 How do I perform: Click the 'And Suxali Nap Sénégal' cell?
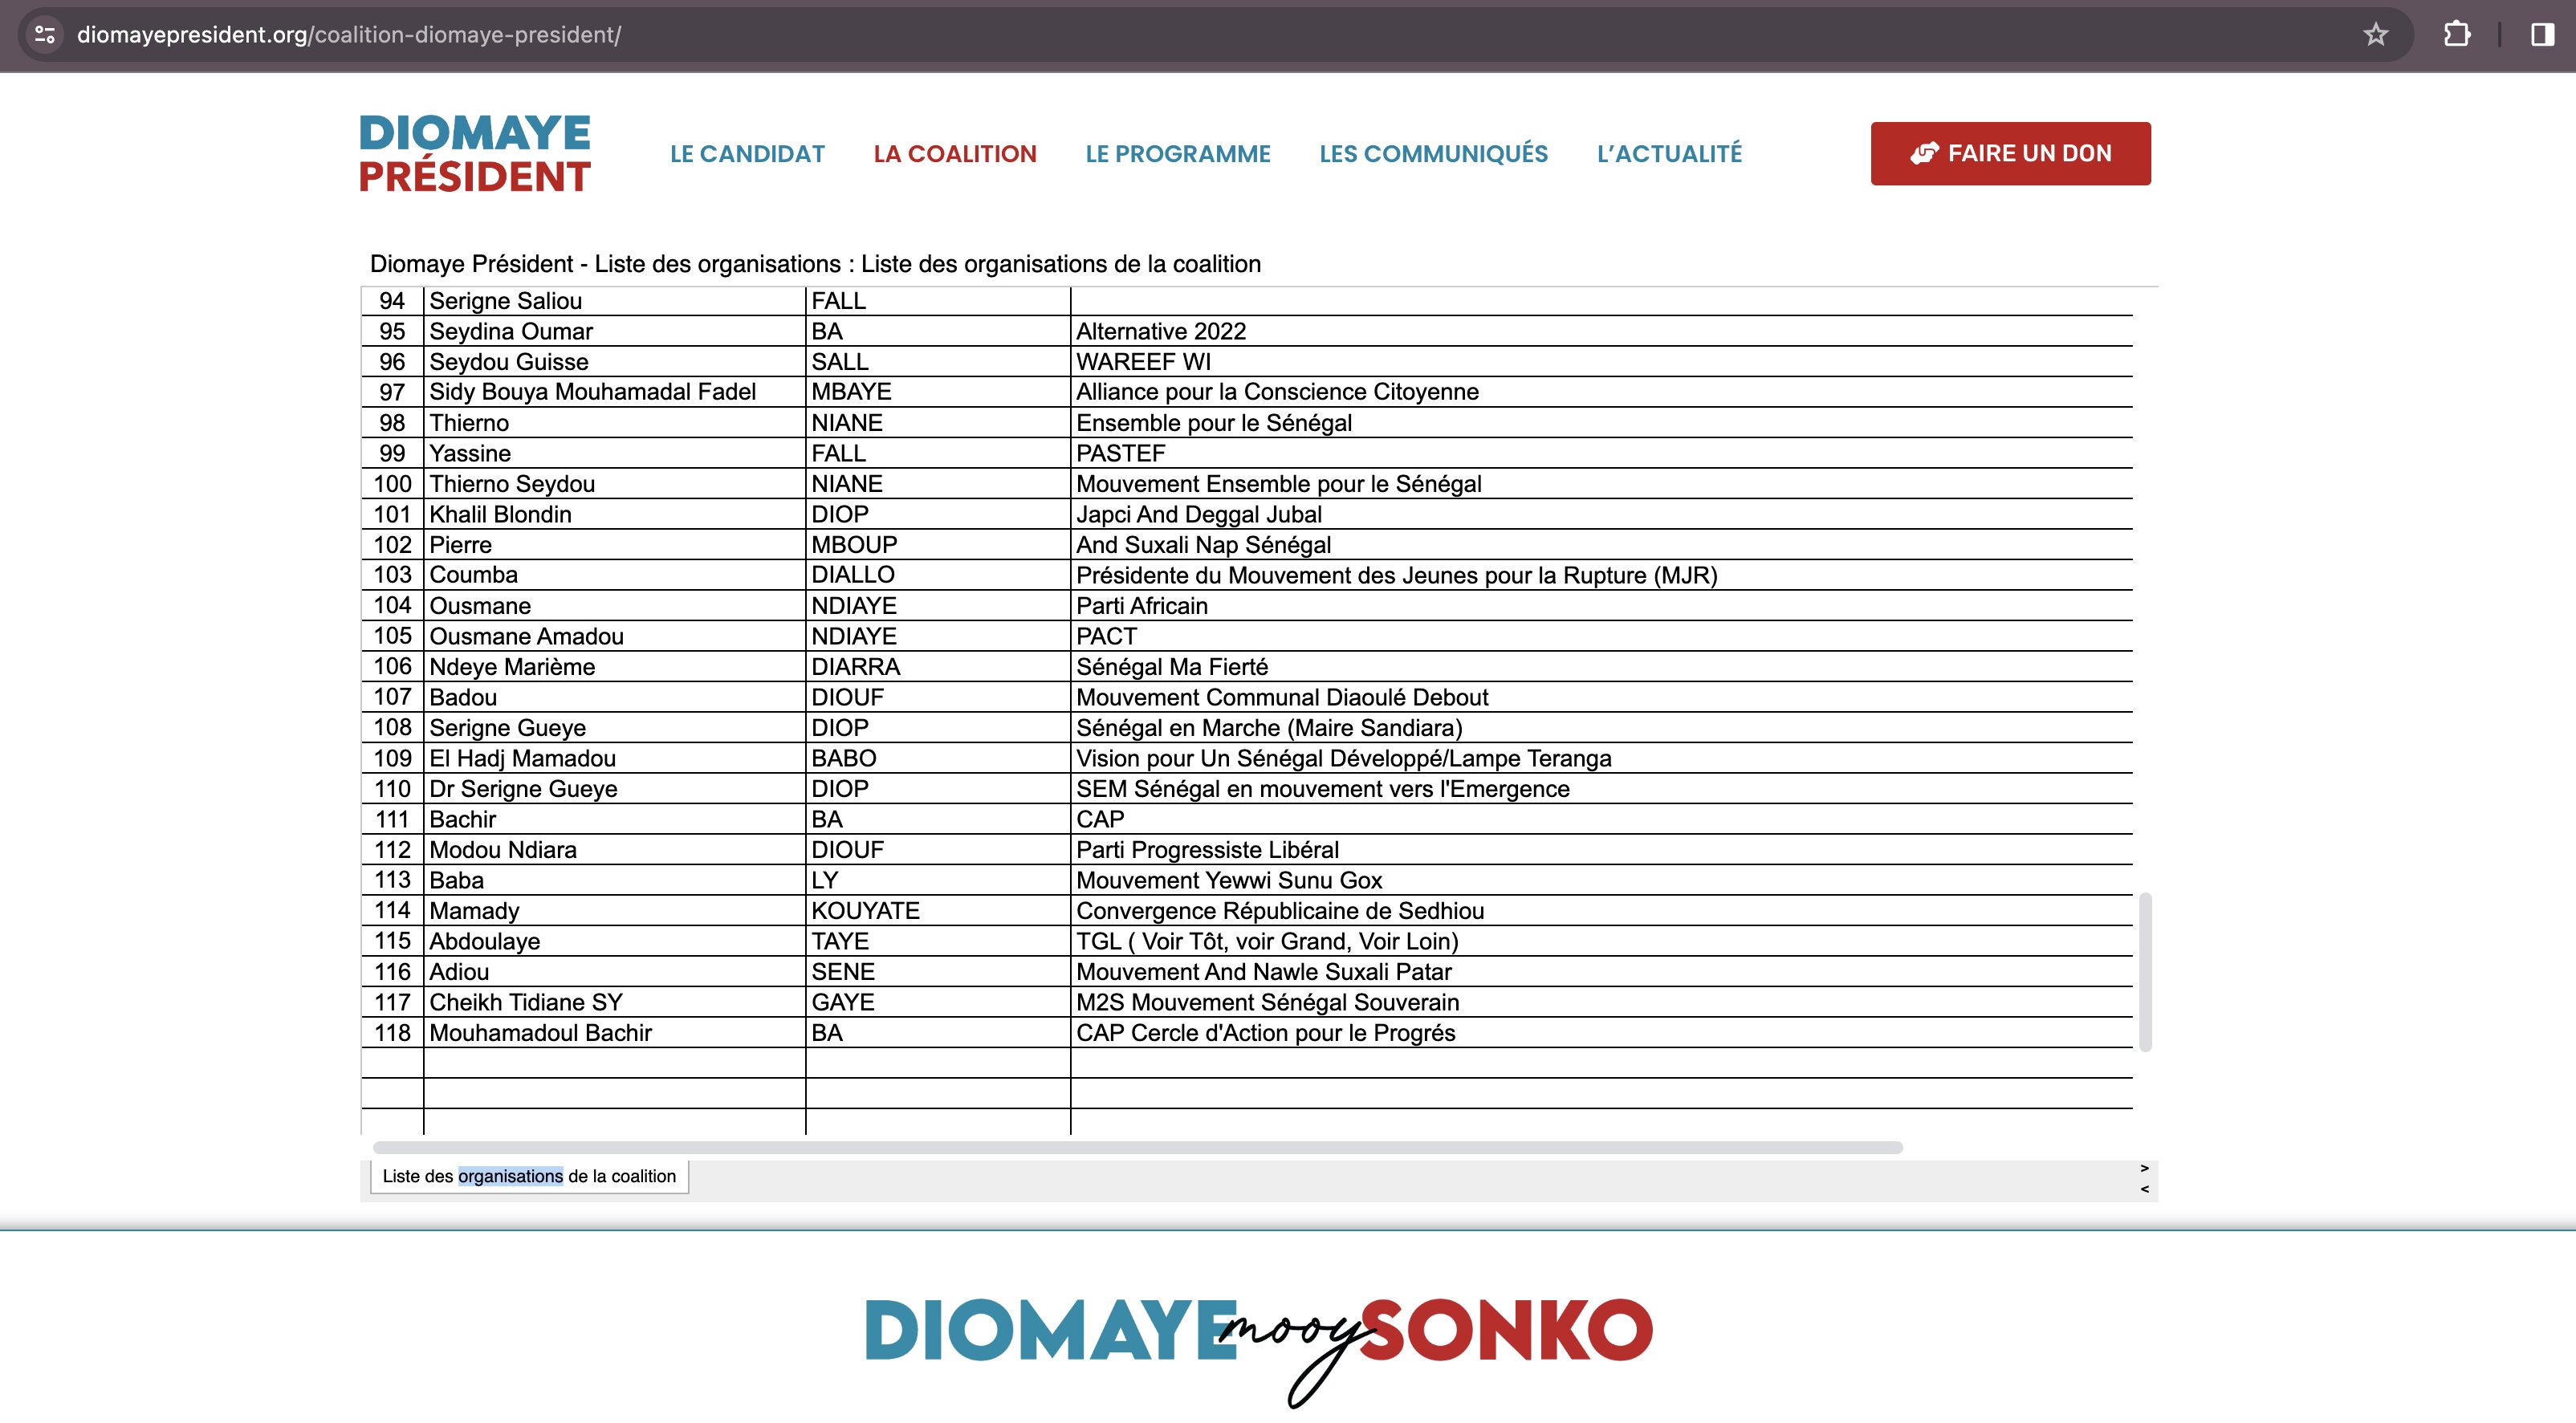coord(1601,544)
